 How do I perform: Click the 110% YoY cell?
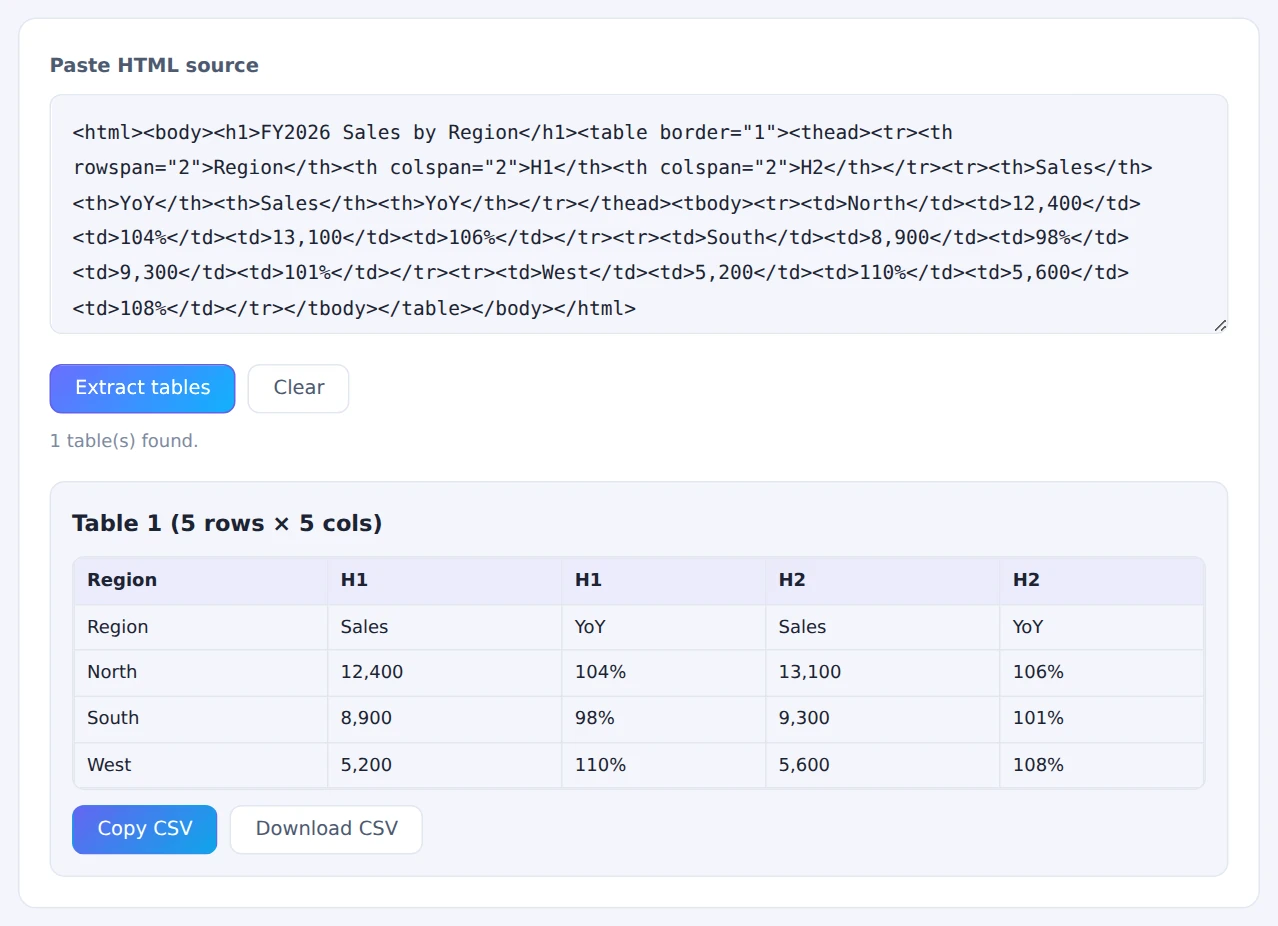click(663, 765)
